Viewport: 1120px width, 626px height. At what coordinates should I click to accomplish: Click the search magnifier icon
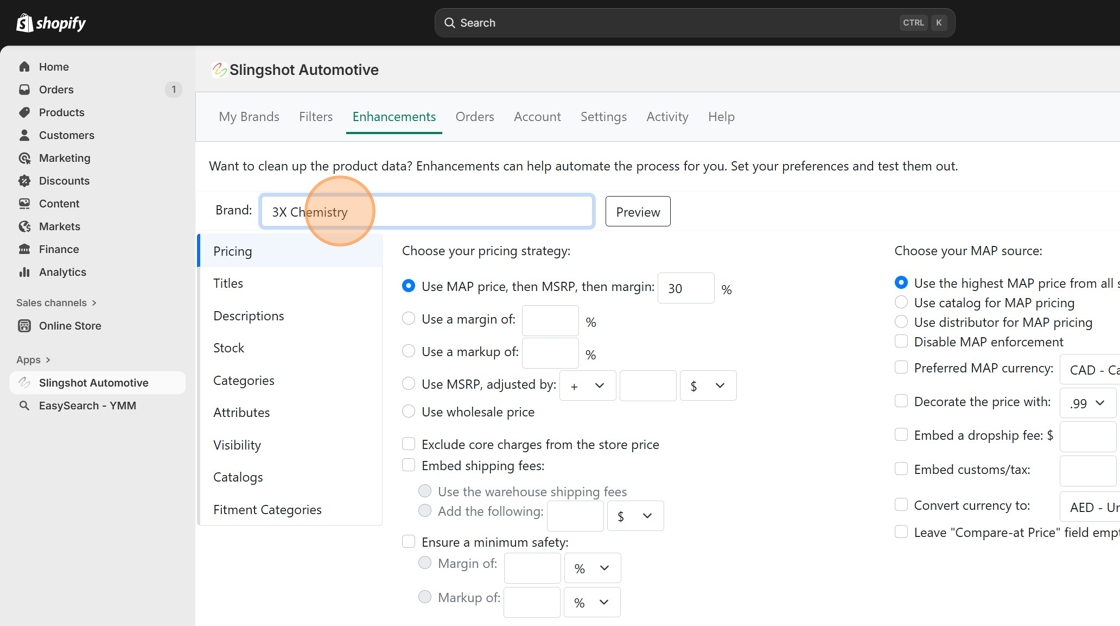449,23
